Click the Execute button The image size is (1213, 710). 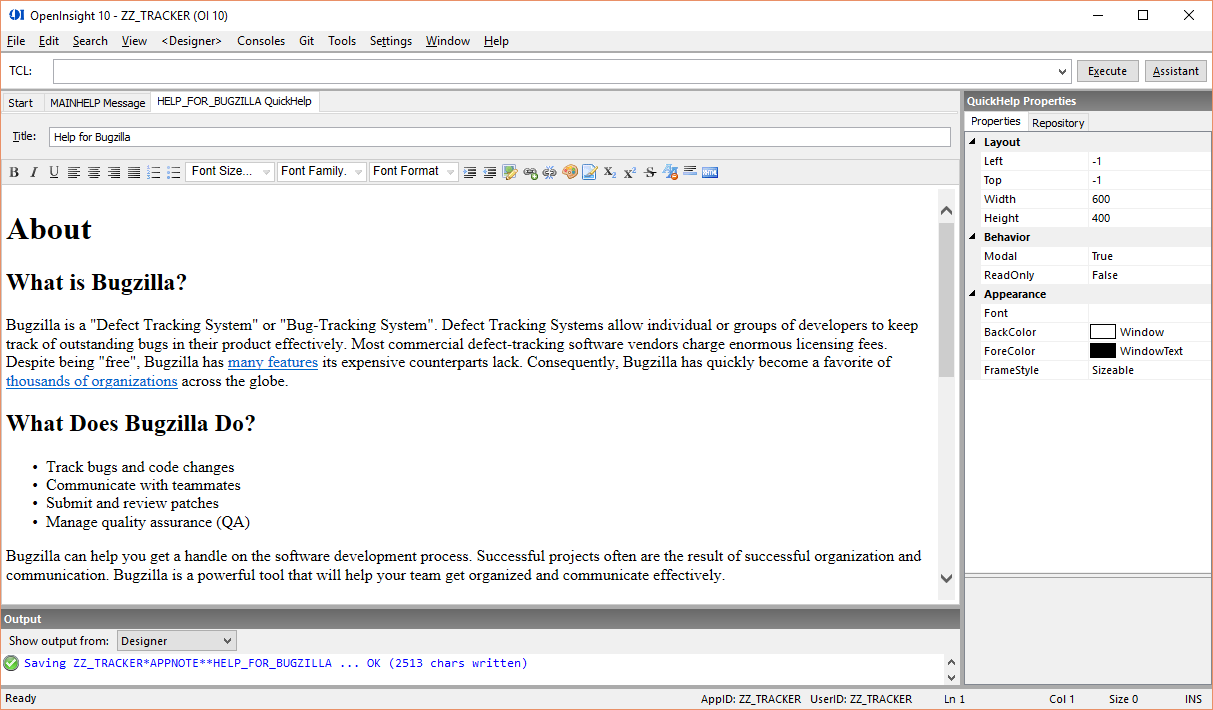tap(1107, 71)
